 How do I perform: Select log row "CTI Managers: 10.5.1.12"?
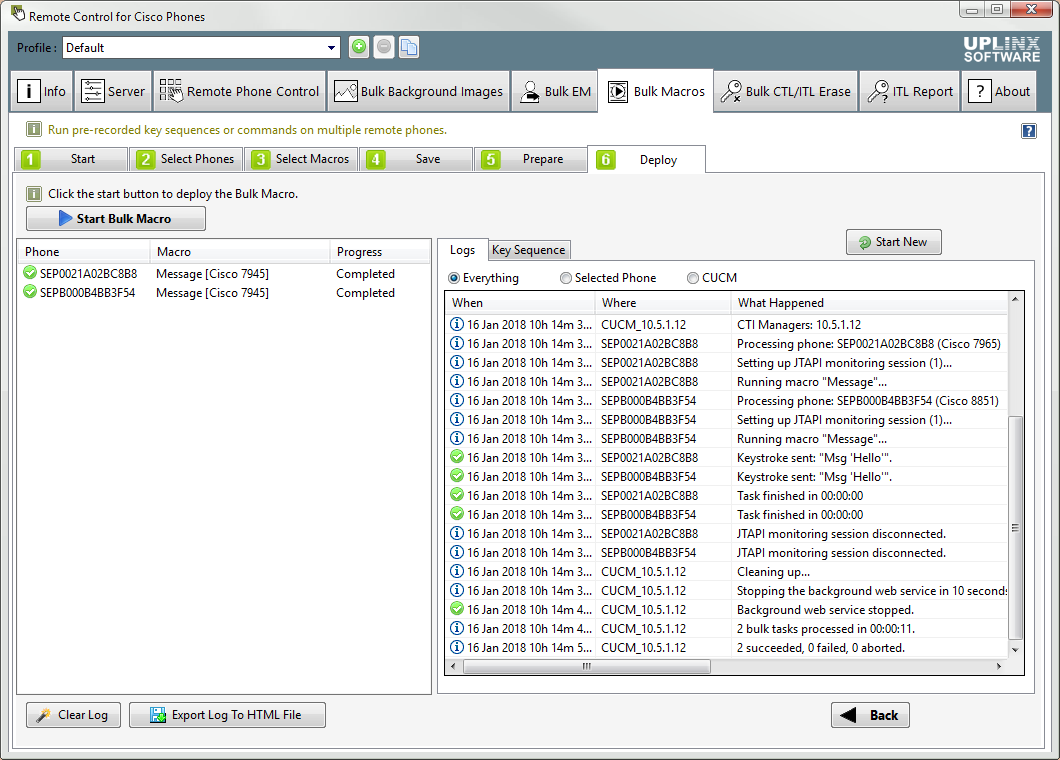point(727,325)
